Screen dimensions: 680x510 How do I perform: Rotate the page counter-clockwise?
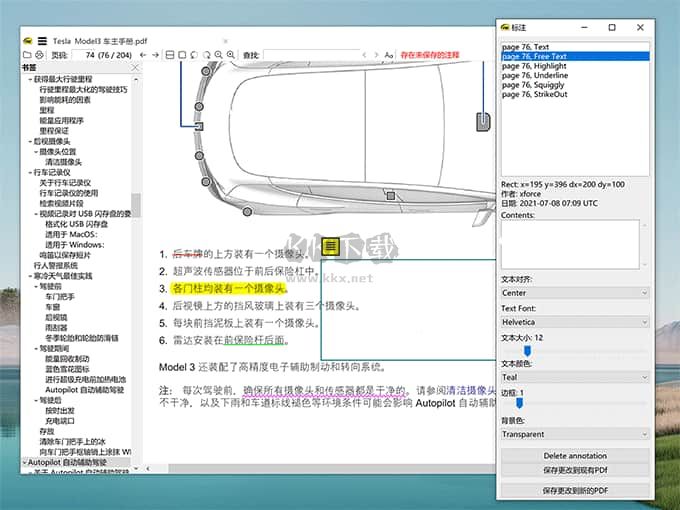194,55
